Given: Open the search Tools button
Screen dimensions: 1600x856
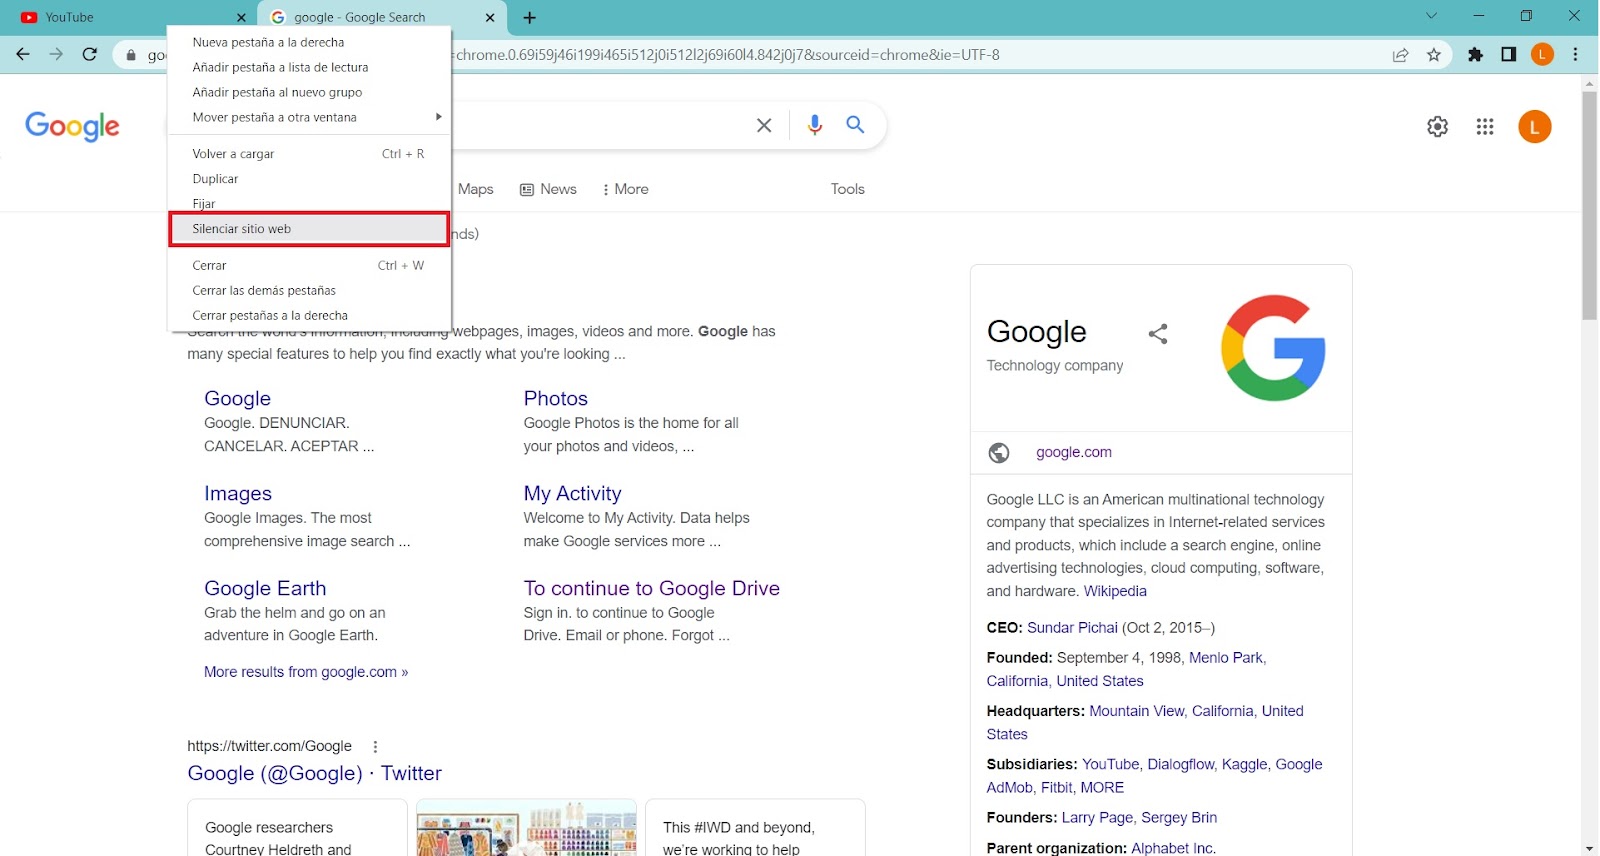Looking at the screenshot, I should point(848,189).
